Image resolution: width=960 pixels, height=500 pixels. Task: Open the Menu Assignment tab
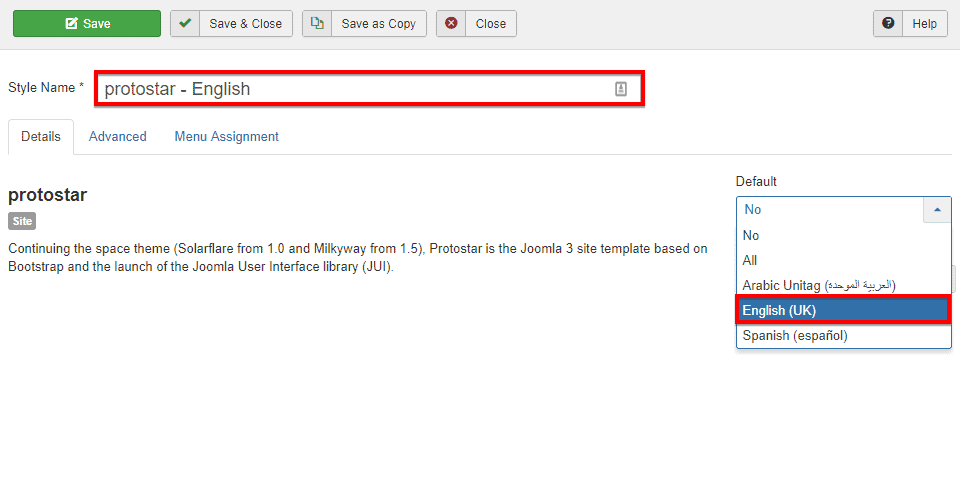click(227, 136)
